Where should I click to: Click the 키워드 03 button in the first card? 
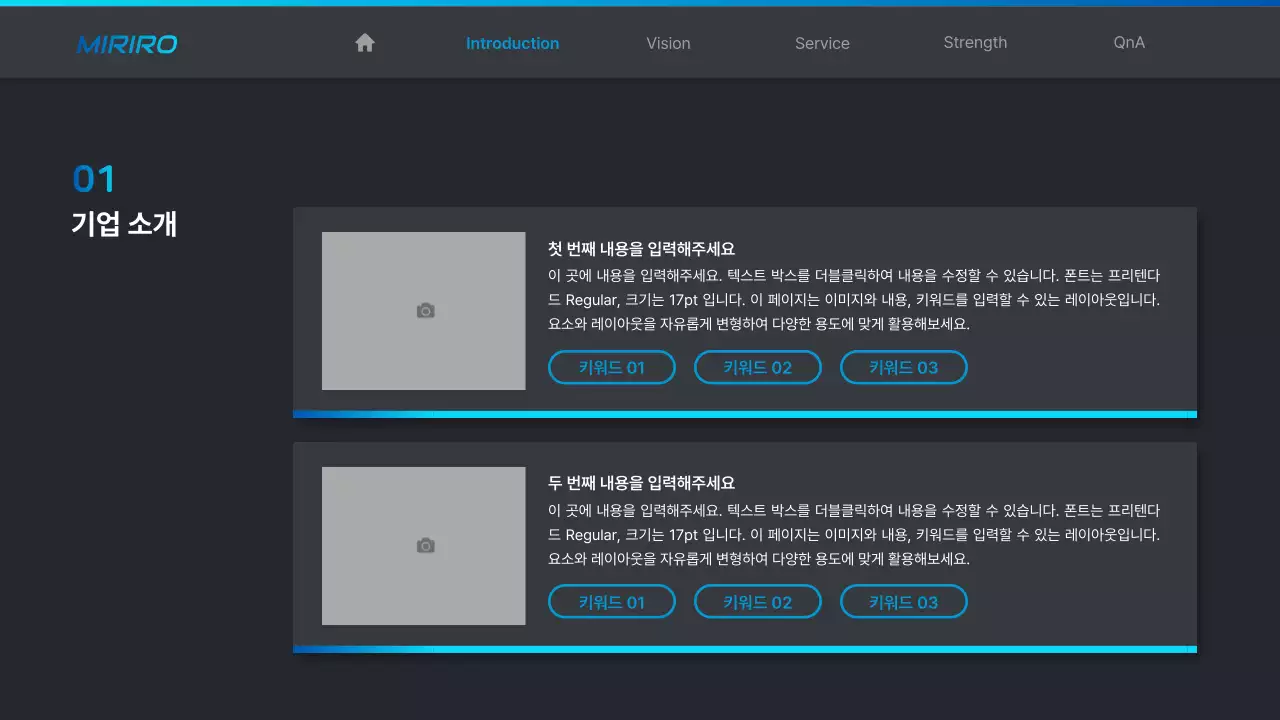pyautogui.click(x=903, y=367)
